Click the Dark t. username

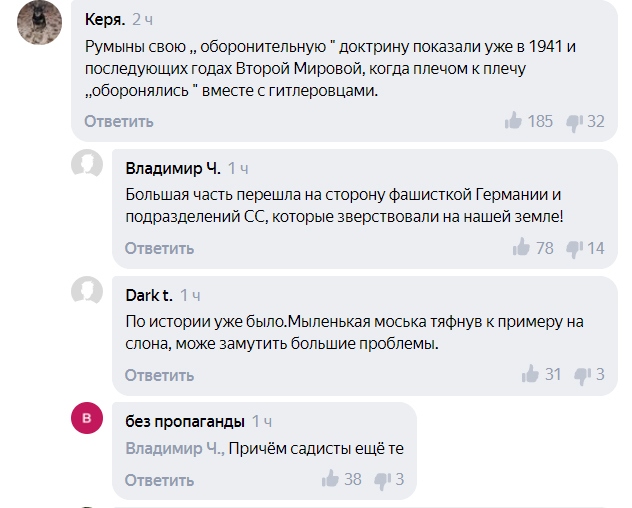(149, 295)
